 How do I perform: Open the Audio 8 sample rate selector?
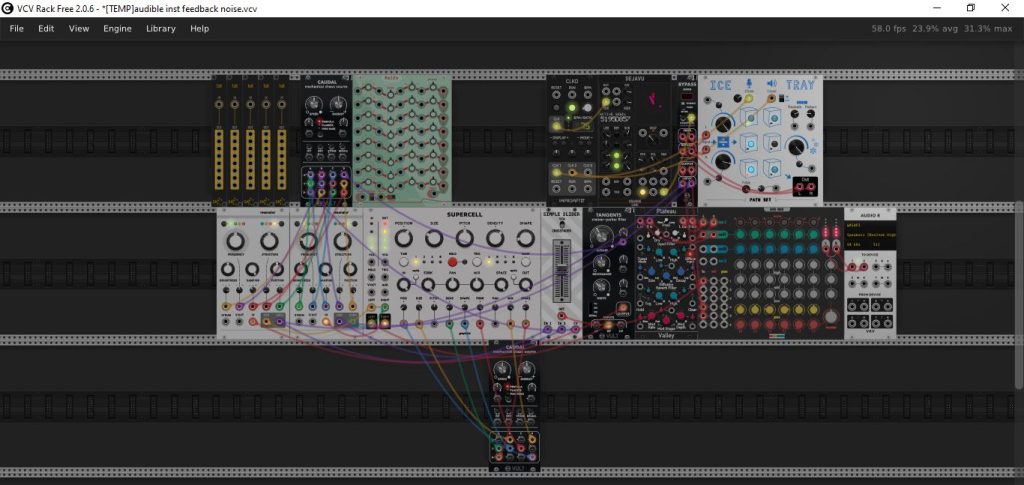pyautogui.click(x=856, y=243)
